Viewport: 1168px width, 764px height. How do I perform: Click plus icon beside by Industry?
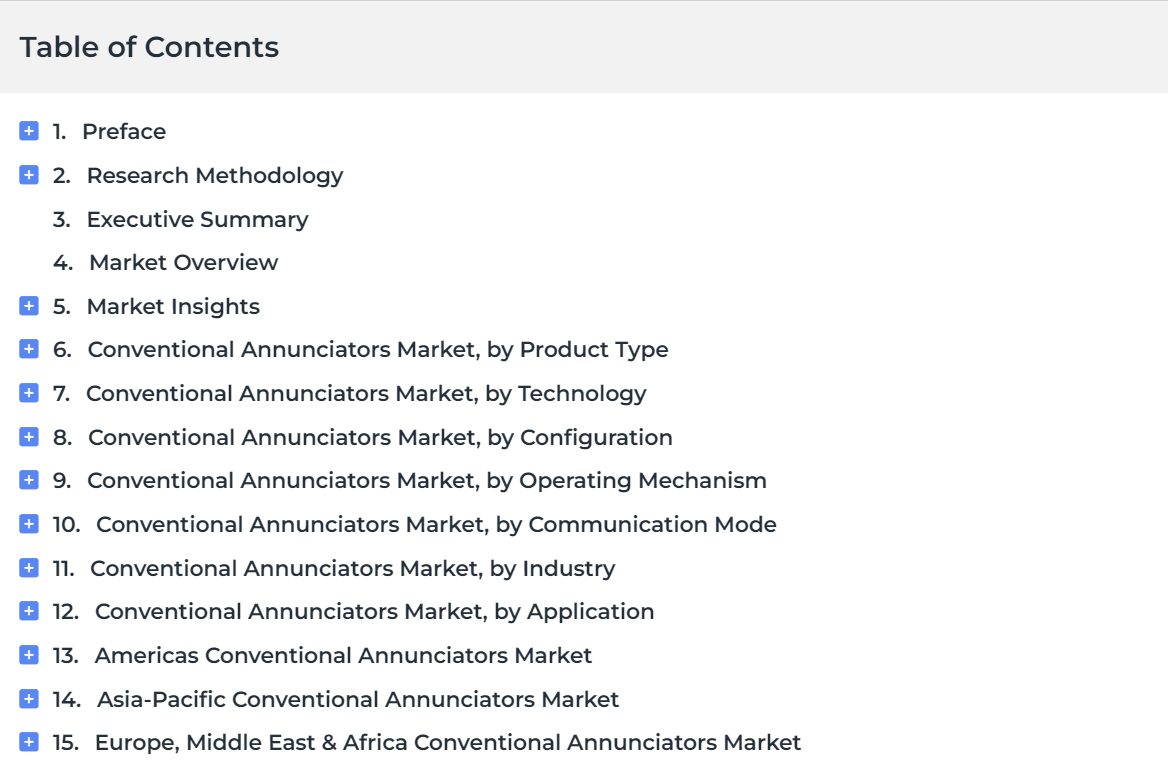pos(29,568)
